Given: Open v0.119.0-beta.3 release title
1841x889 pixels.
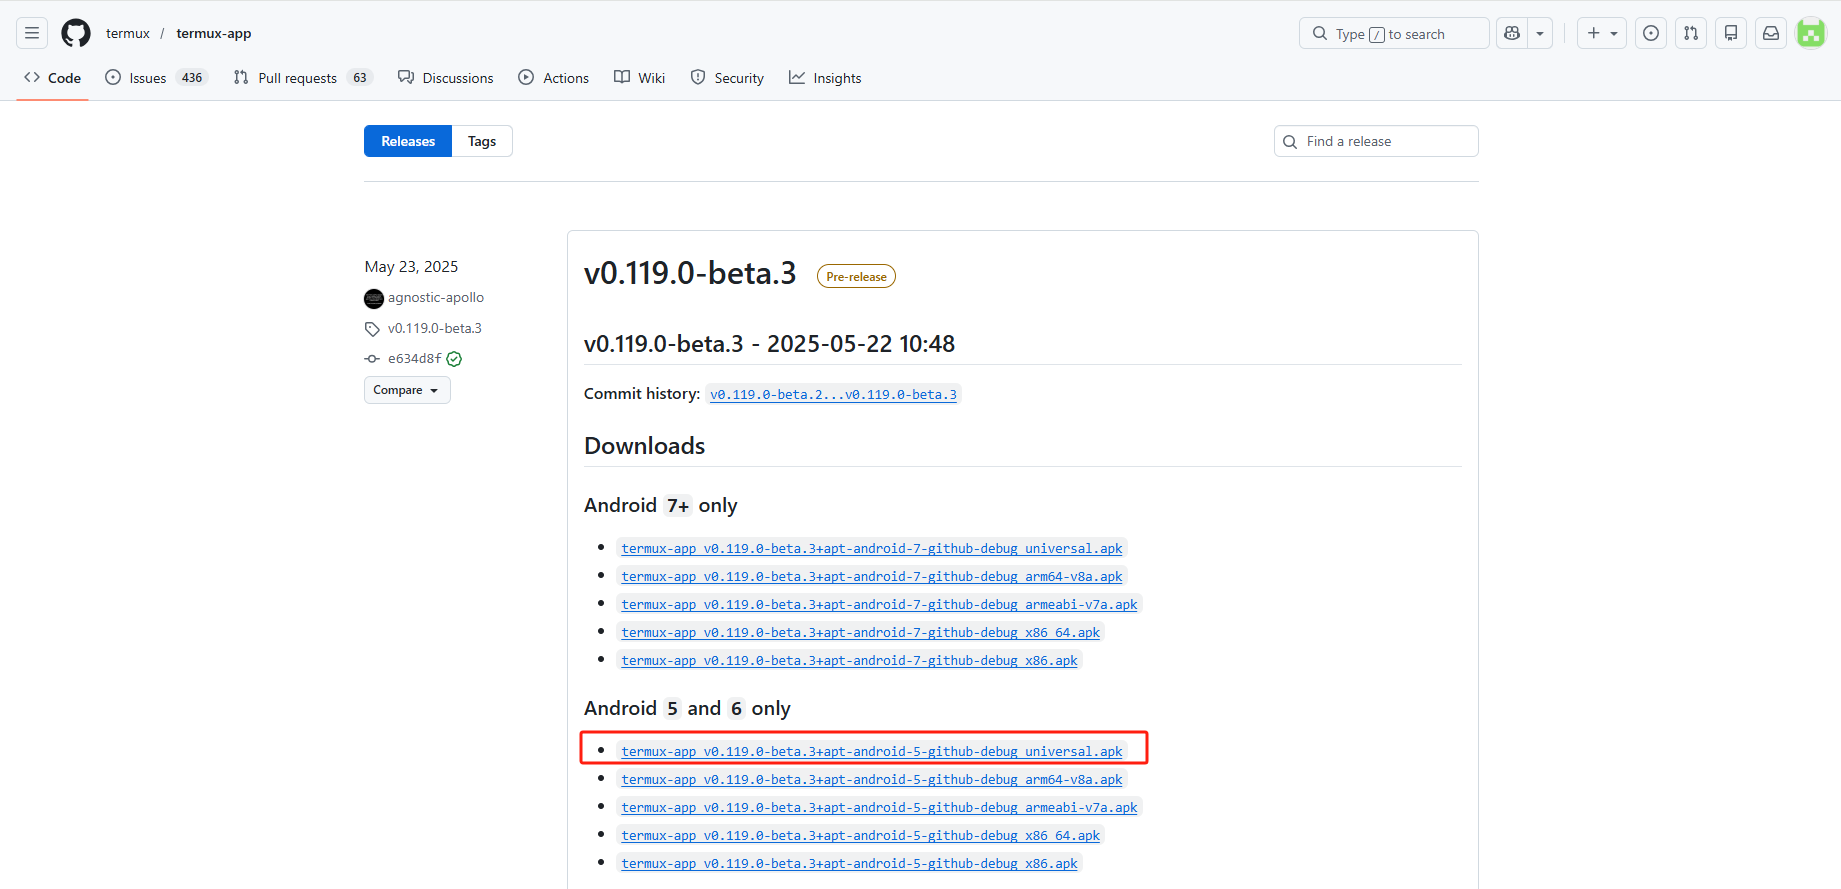Looking at the screenshot, I should click(690, 273).
